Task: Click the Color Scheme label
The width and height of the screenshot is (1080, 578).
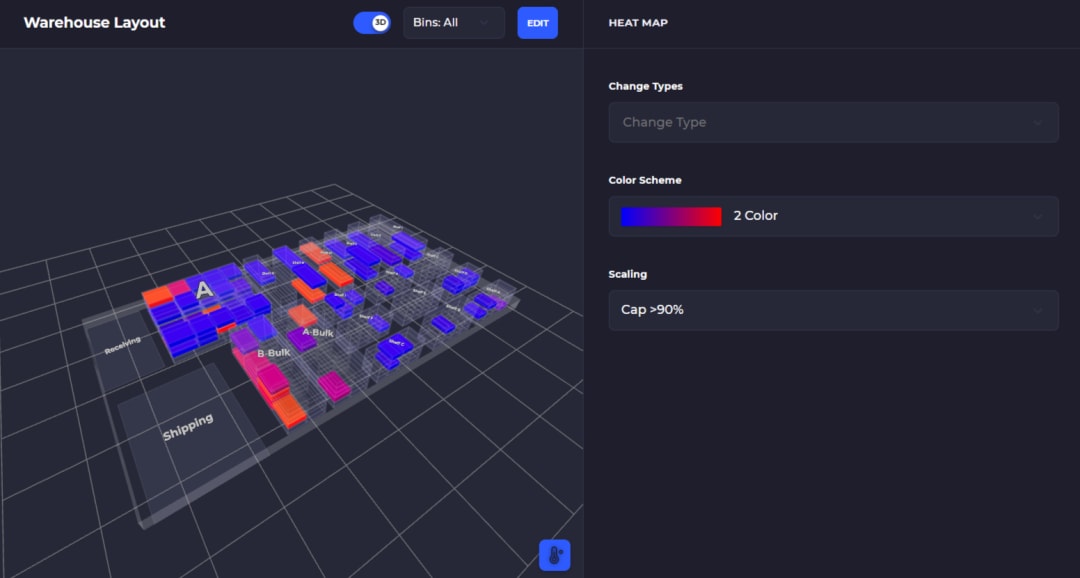Action: [x=645, y=180]
